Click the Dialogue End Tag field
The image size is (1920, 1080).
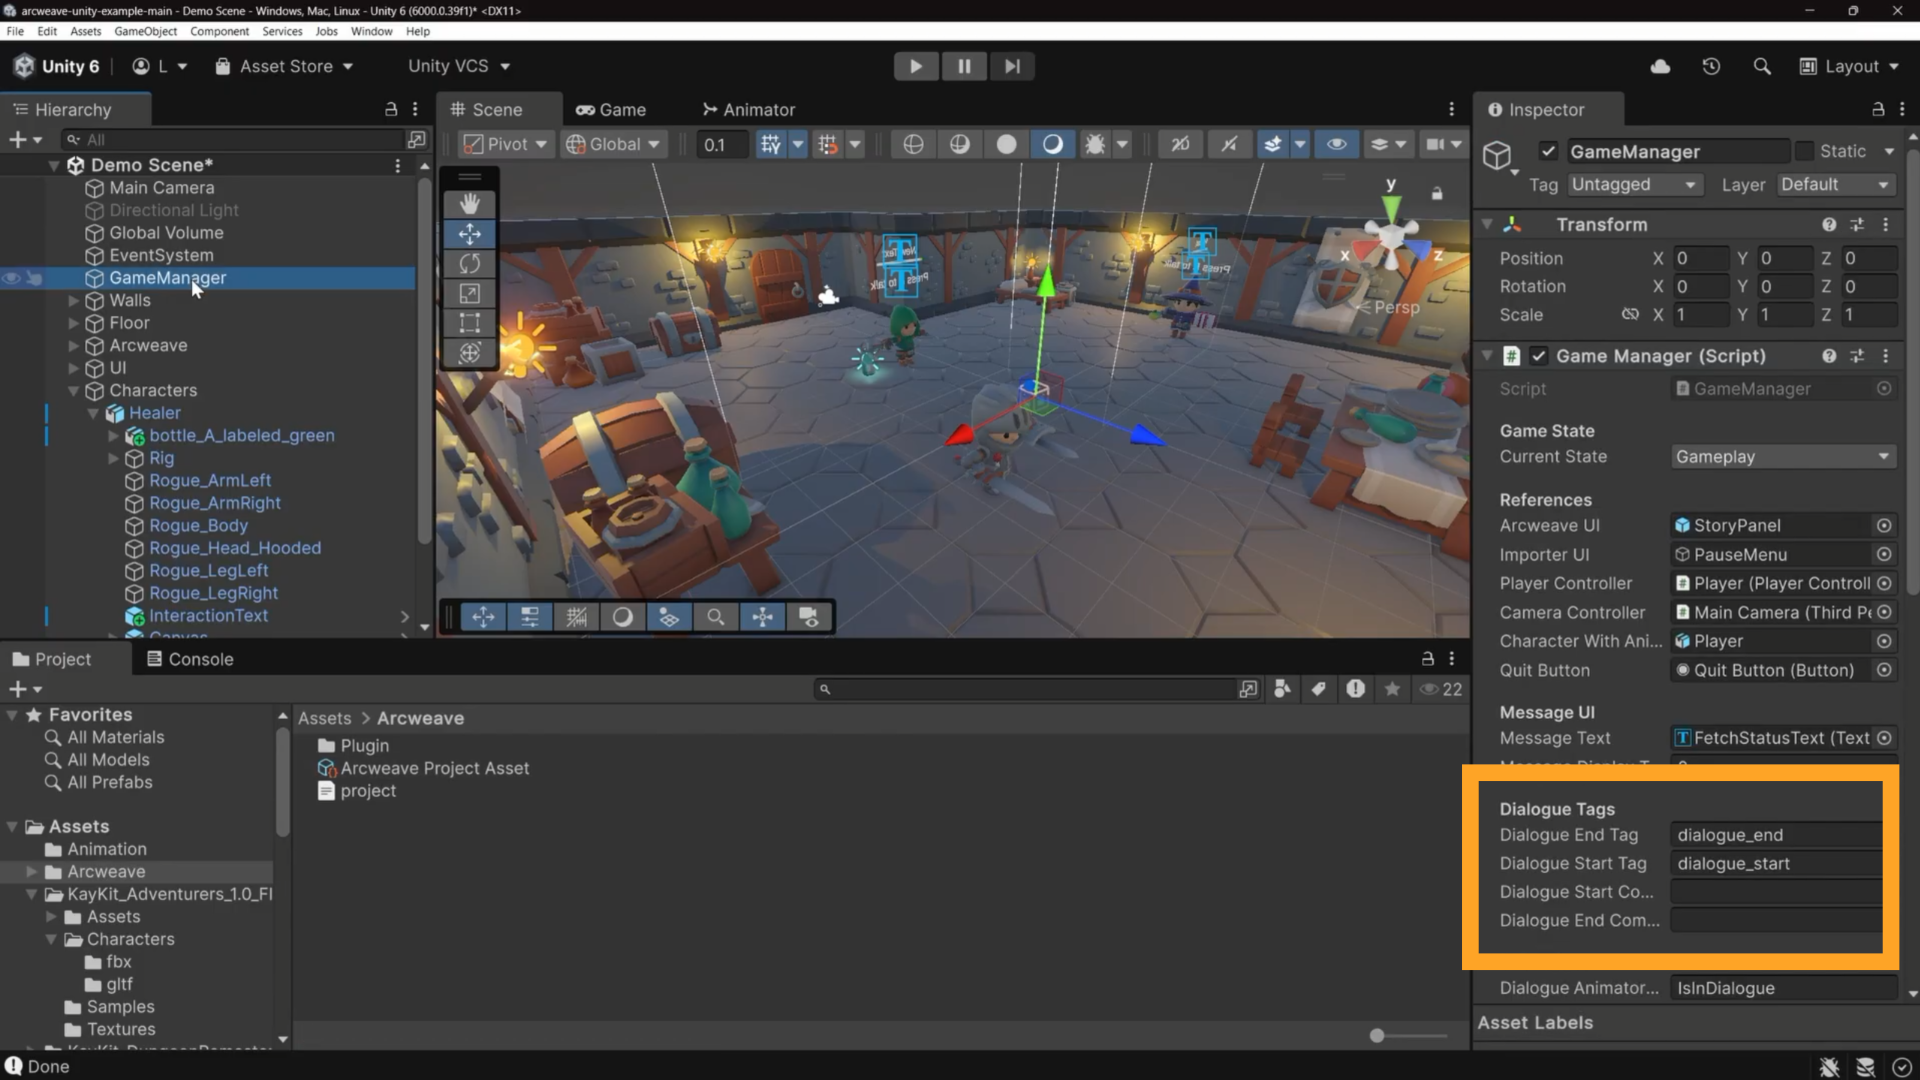[x=1776, y=835]
